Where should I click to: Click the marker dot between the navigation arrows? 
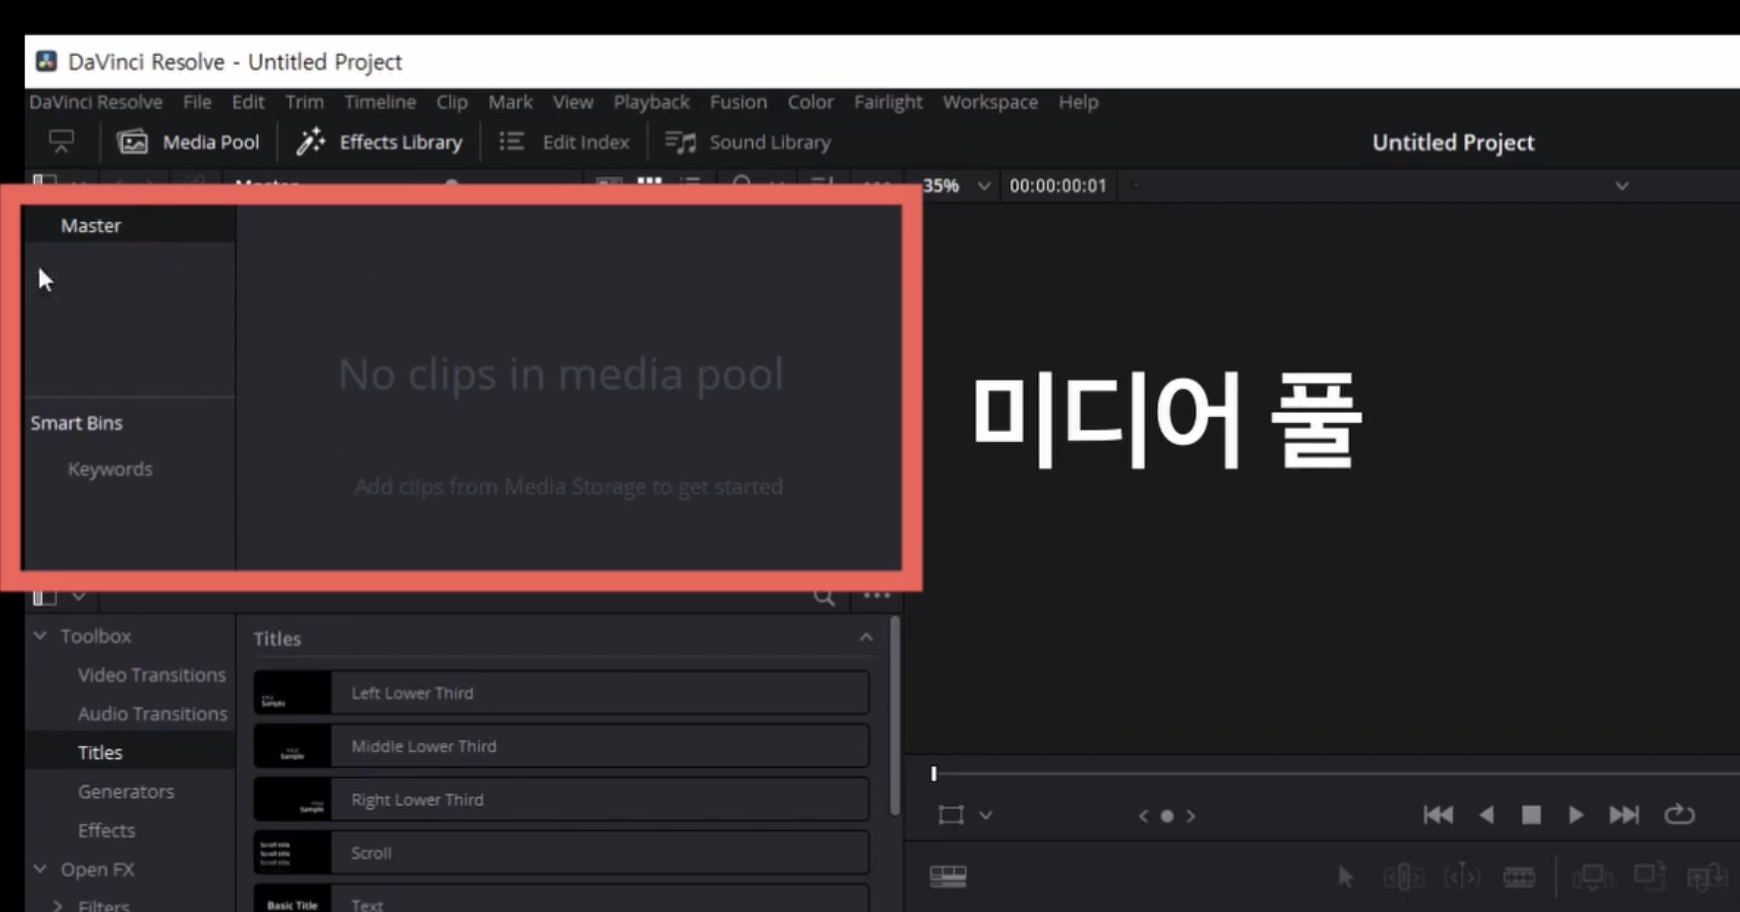[x=1167, y=816]
